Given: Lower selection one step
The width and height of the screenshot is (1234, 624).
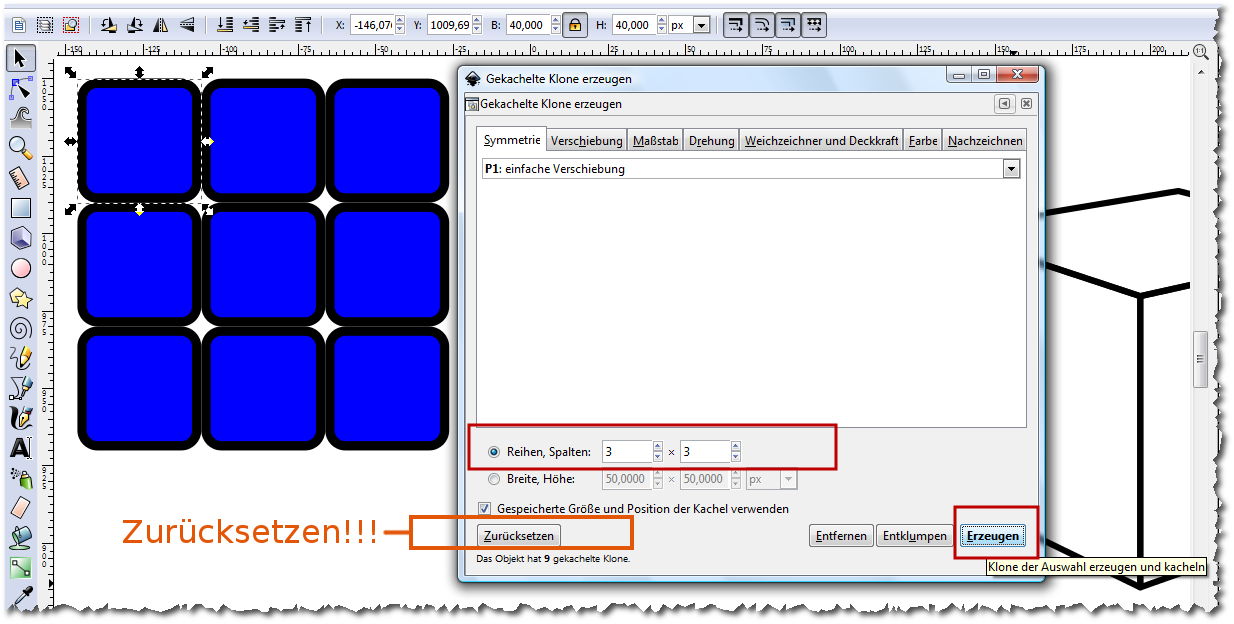Looking at the screenshot, I should pos(251,24).
